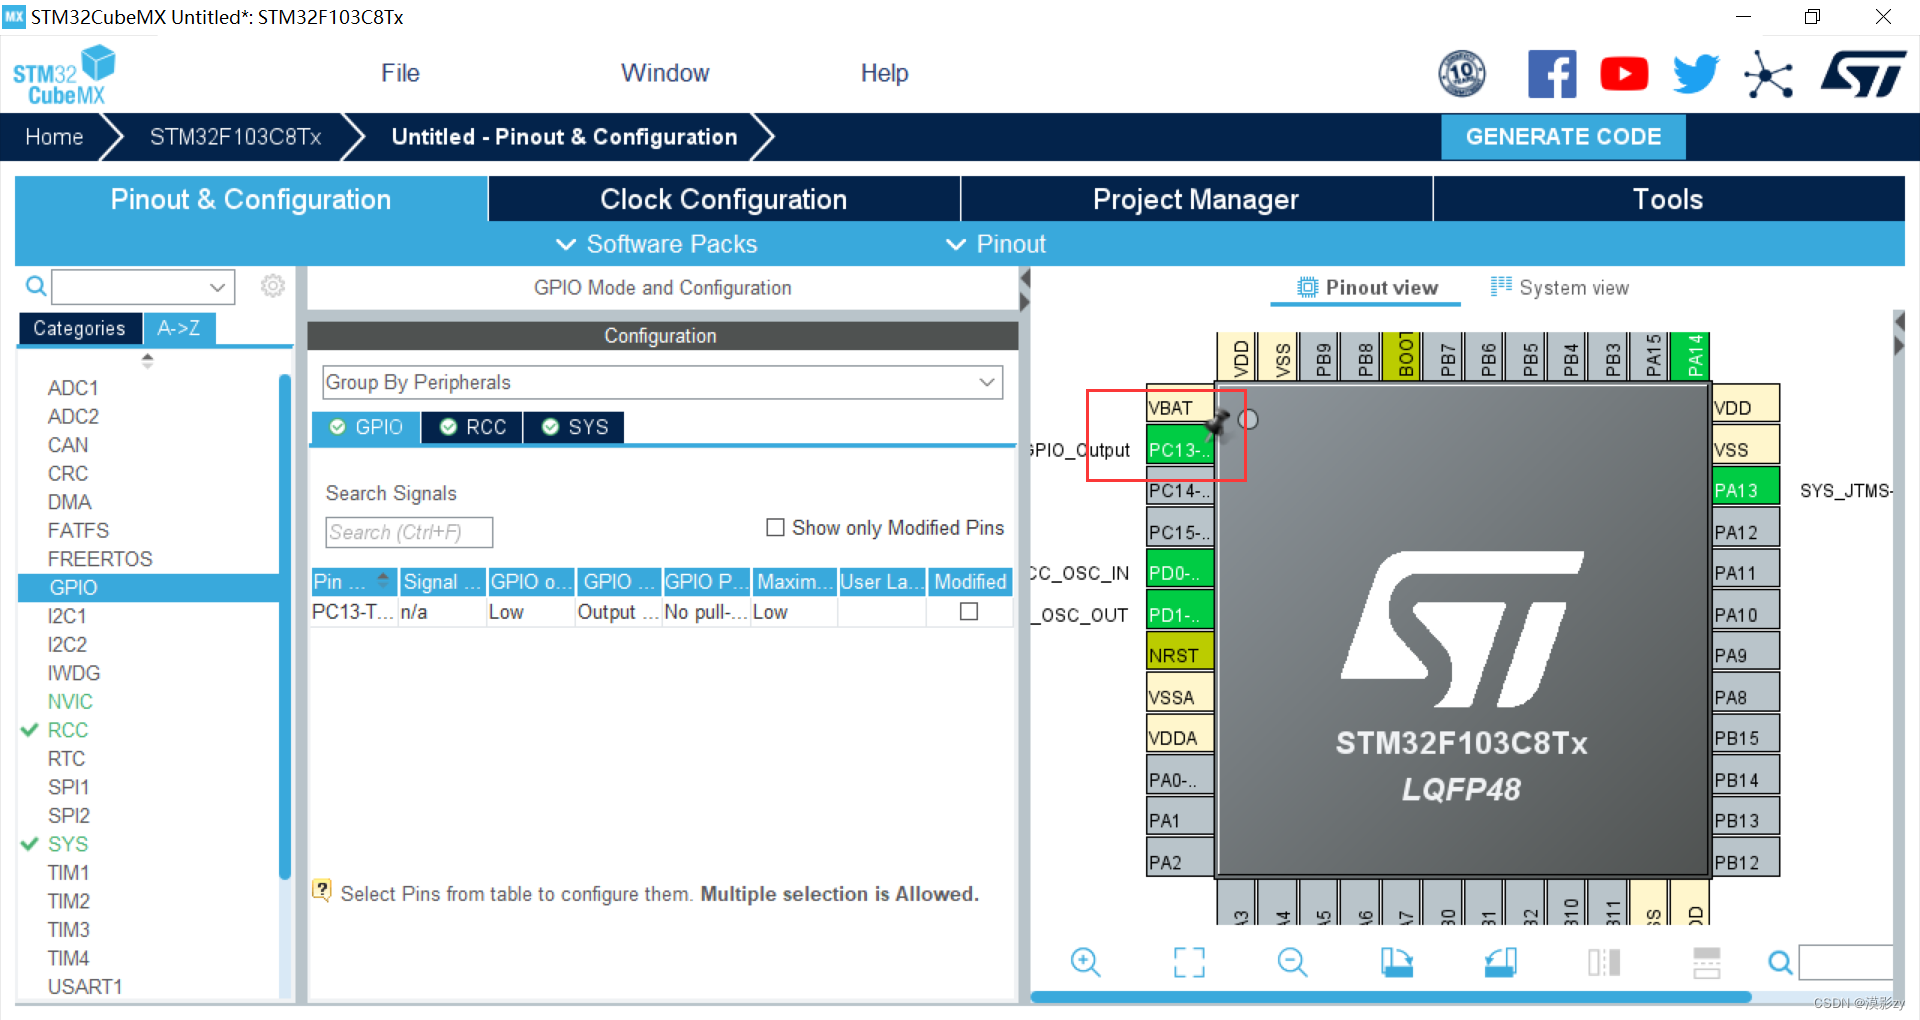1920x1020 pixels.
Task: Click the horizontal scrollbar under the chip
Action: [1390, 997]
